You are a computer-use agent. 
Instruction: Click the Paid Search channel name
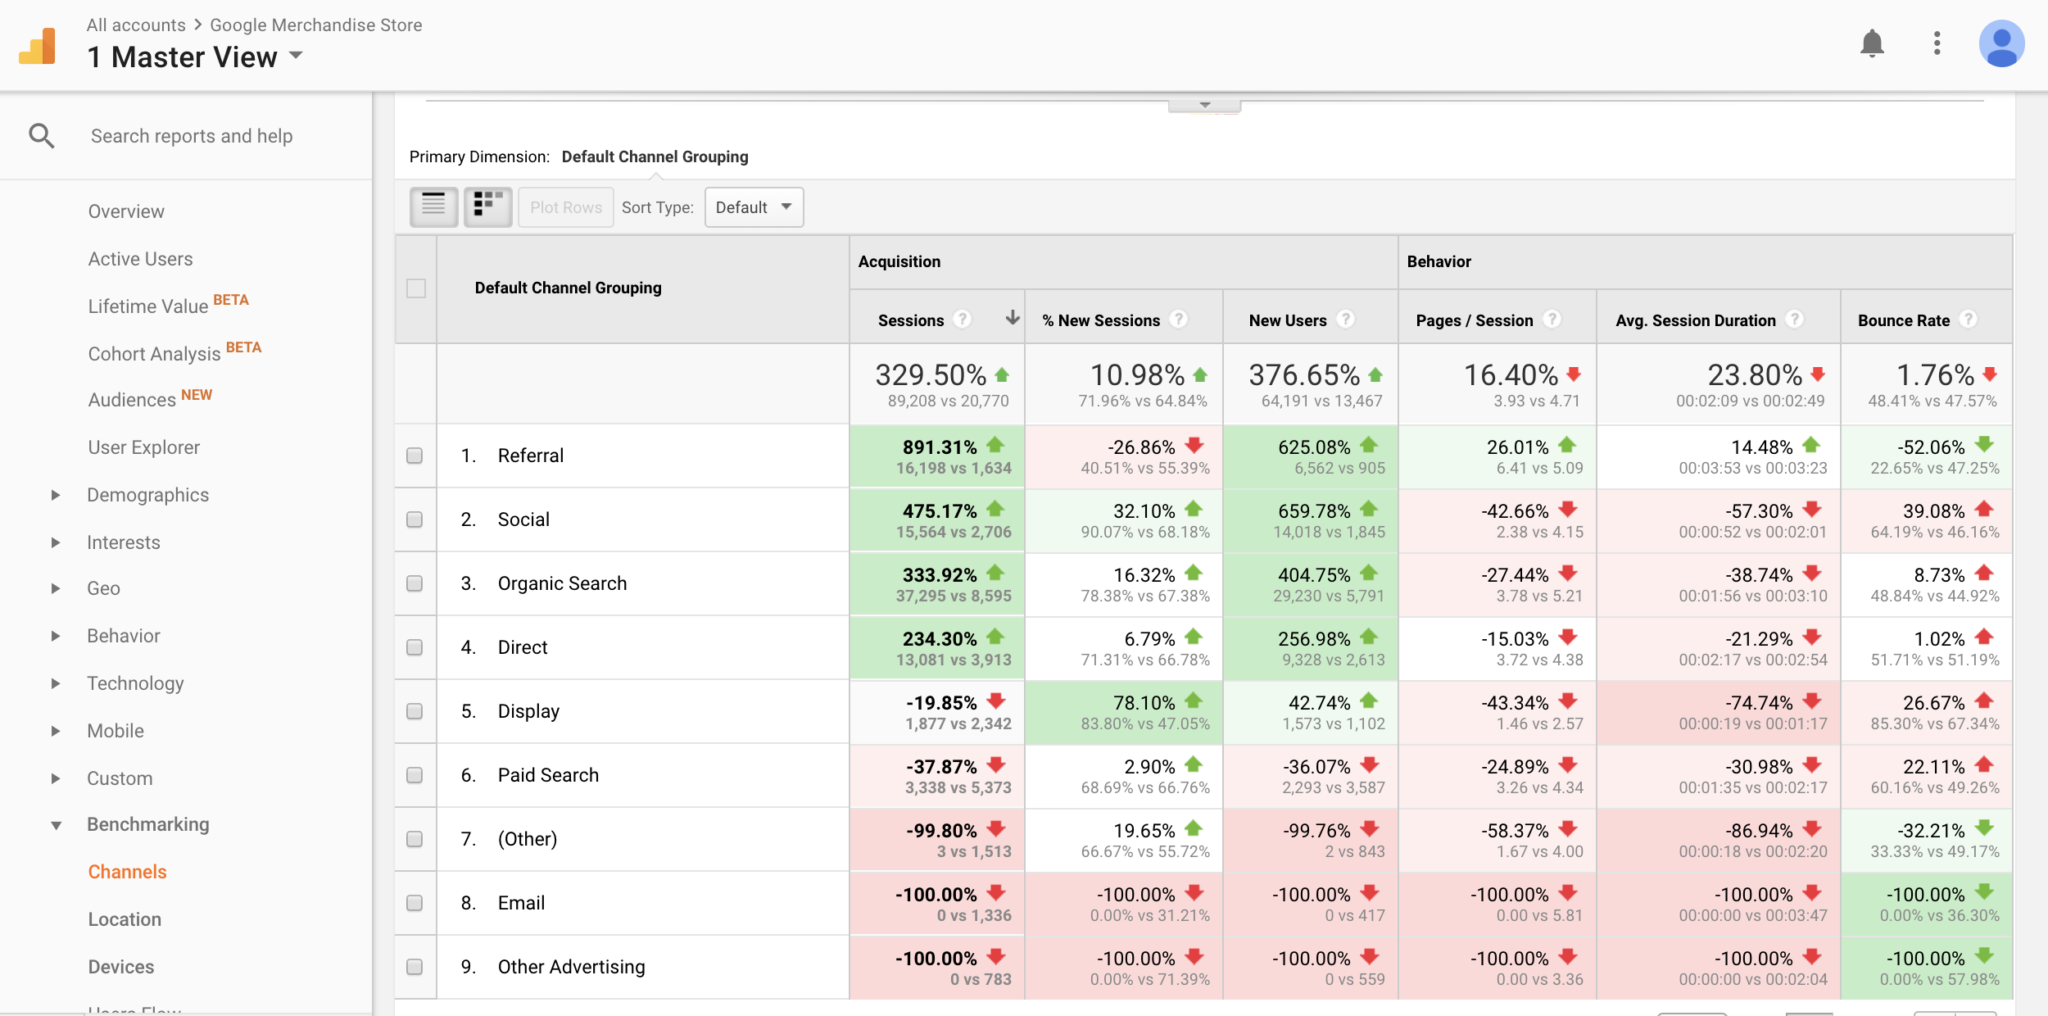pyautogui.click(x=548, y=775)
